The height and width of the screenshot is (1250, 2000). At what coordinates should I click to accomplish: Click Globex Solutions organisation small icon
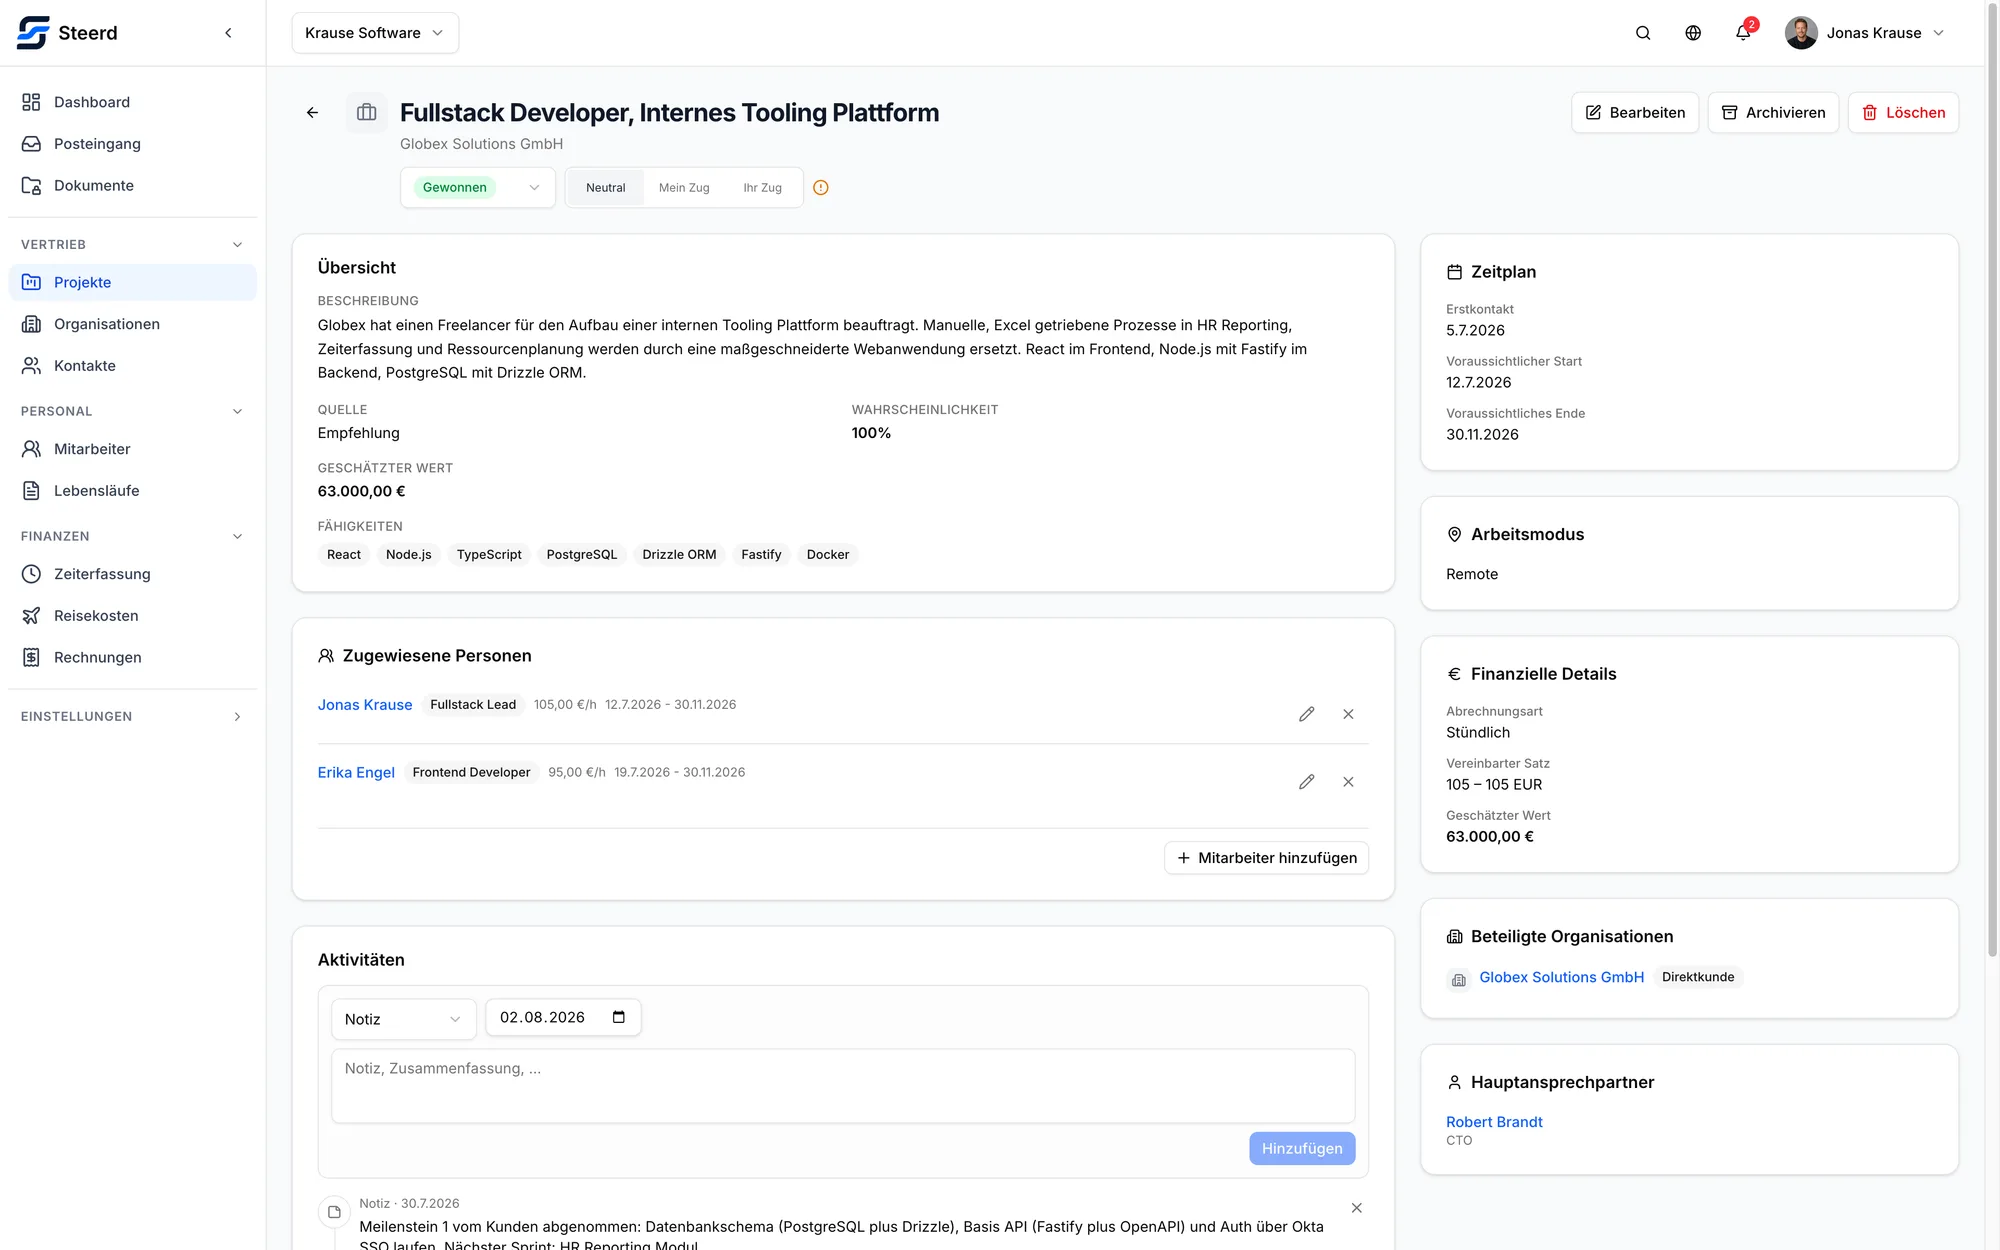(1459, 979)
